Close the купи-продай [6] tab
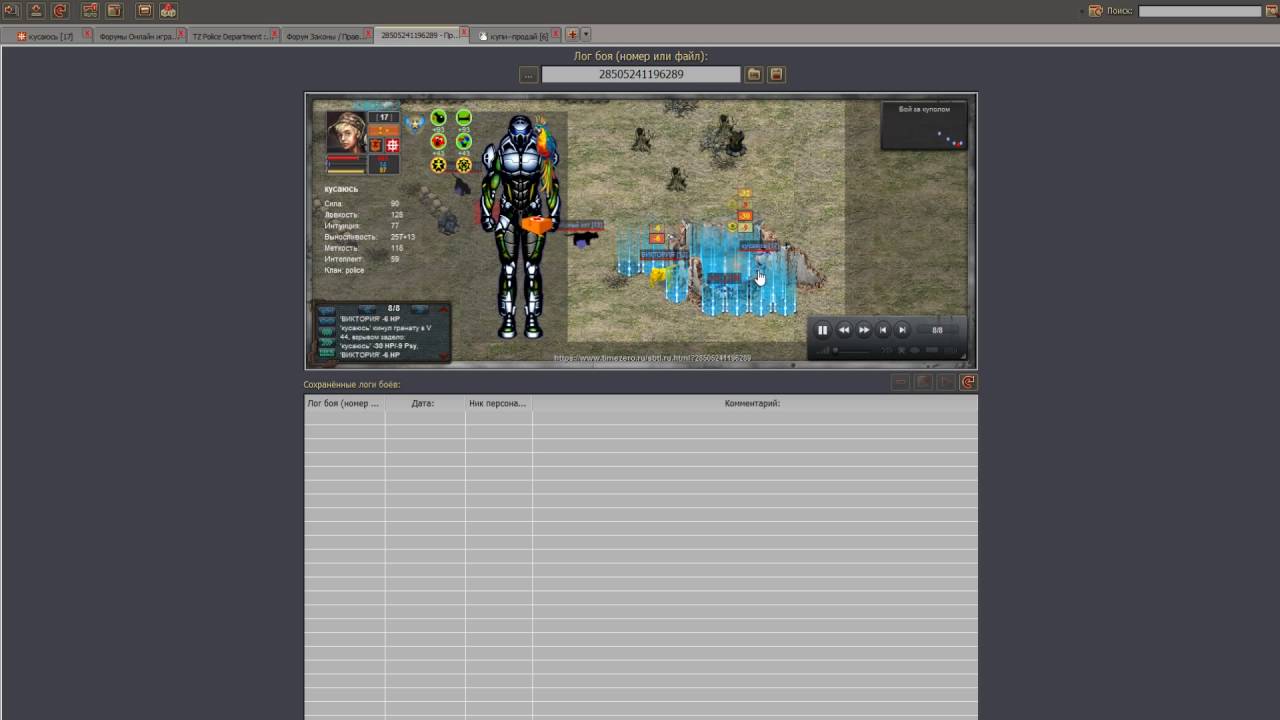1280x720 pixels. pos(556,34)
